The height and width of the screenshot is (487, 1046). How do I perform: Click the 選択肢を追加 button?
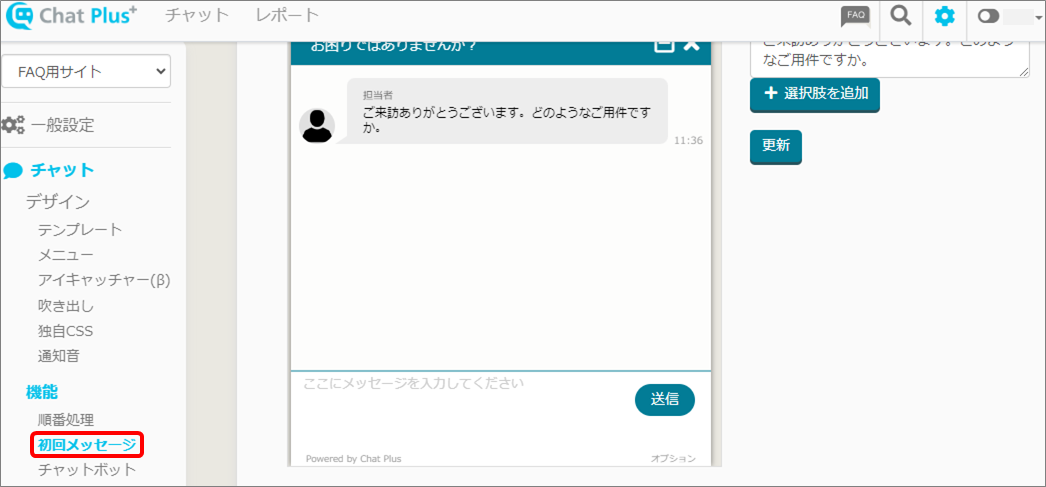tap(815, 95)
